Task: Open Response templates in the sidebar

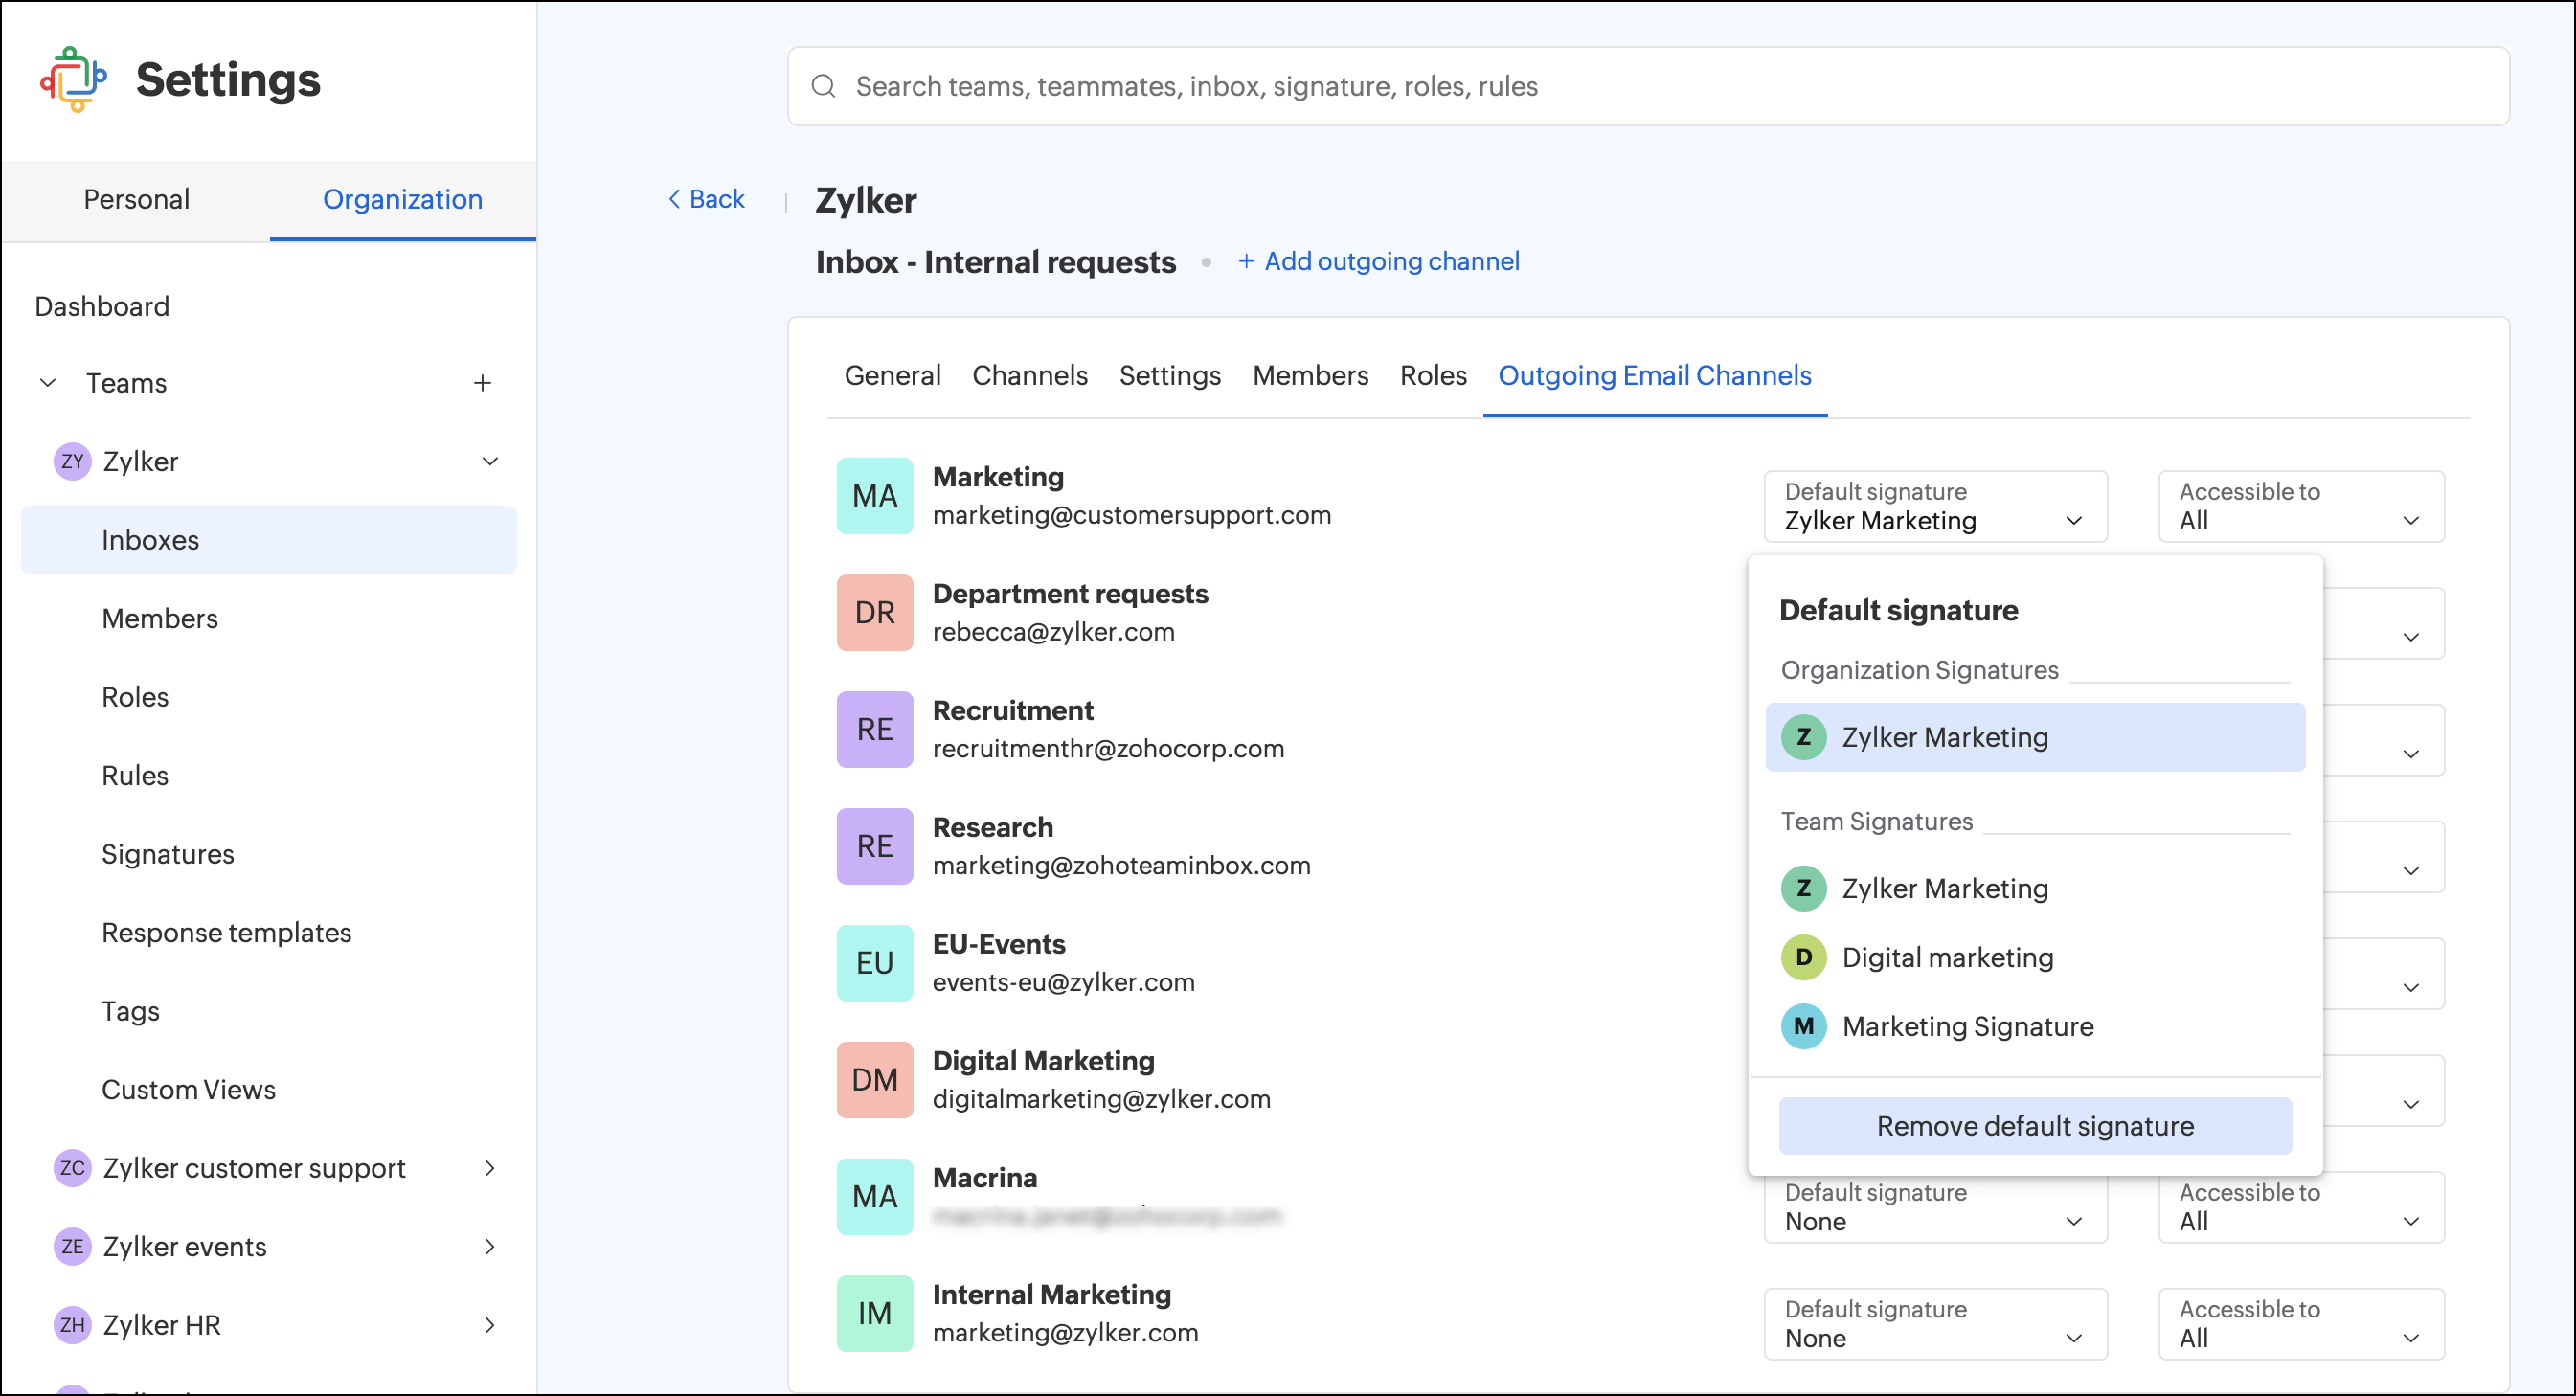Action: point(227,933)
